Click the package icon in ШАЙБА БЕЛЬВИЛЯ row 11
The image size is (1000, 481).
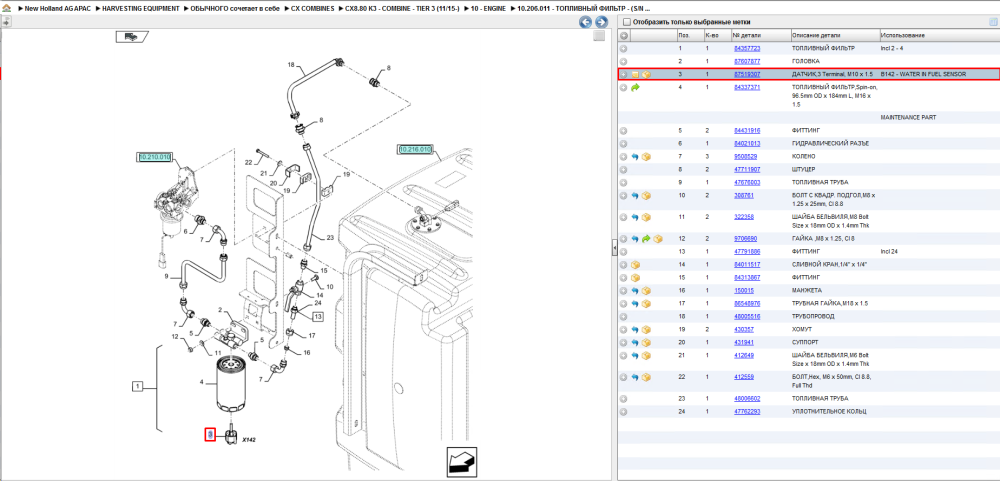[646, 218]
